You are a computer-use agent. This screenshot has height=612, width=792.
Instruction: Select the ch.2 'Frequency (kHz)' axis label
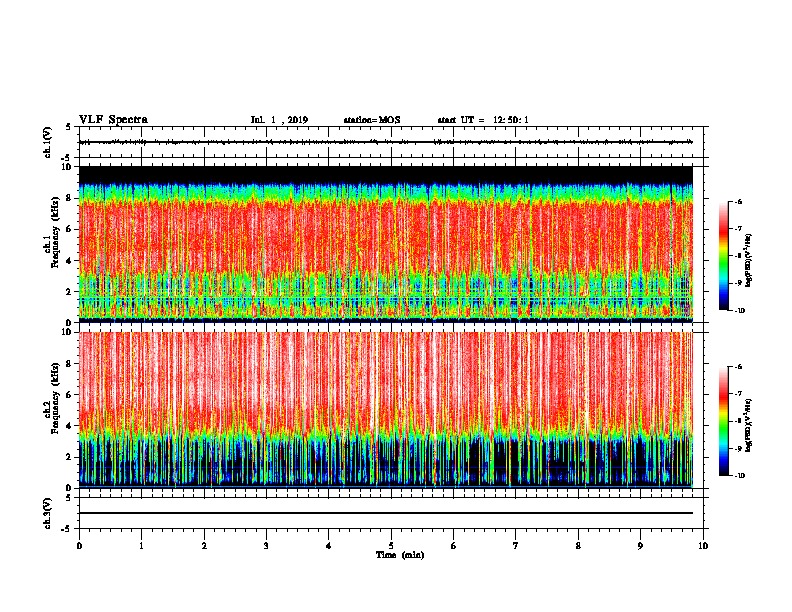55,398
